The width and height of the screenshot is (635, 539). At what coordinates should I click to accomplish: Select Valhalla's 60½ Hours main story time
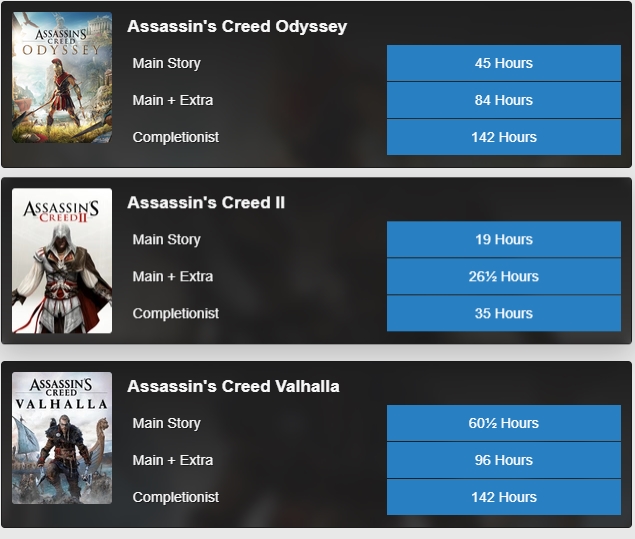click(x=503, y=424)
